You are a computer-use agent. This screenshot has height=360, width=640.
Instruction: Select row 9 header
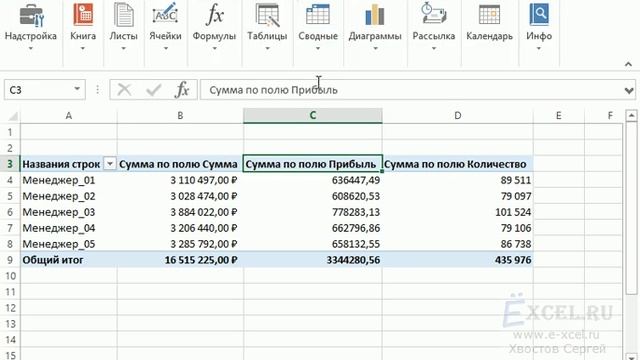[10, 260]
